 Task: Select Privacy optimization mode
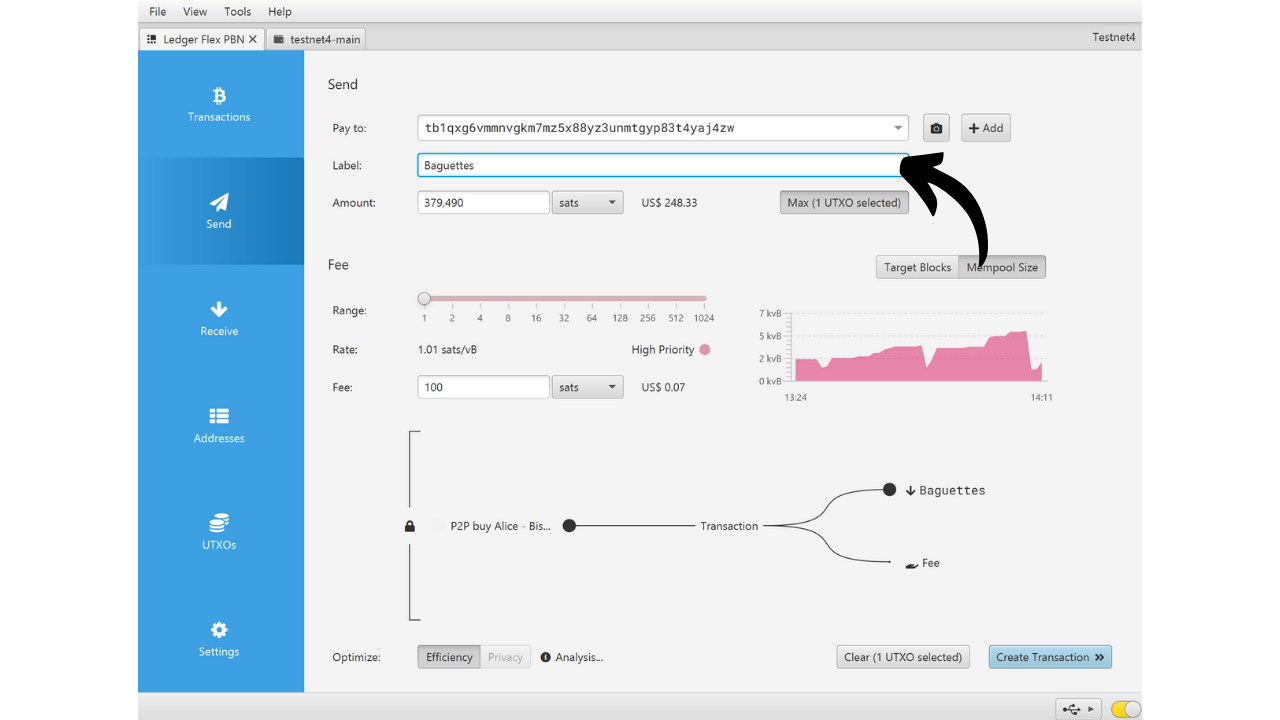[505, 657]
